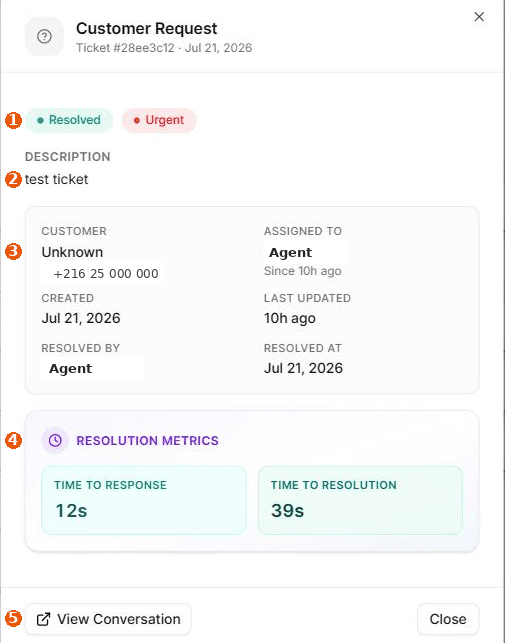Viewport: 505px width, 643px height.
Task: Close the dialog with the X icon
Action: coord(479,17)
